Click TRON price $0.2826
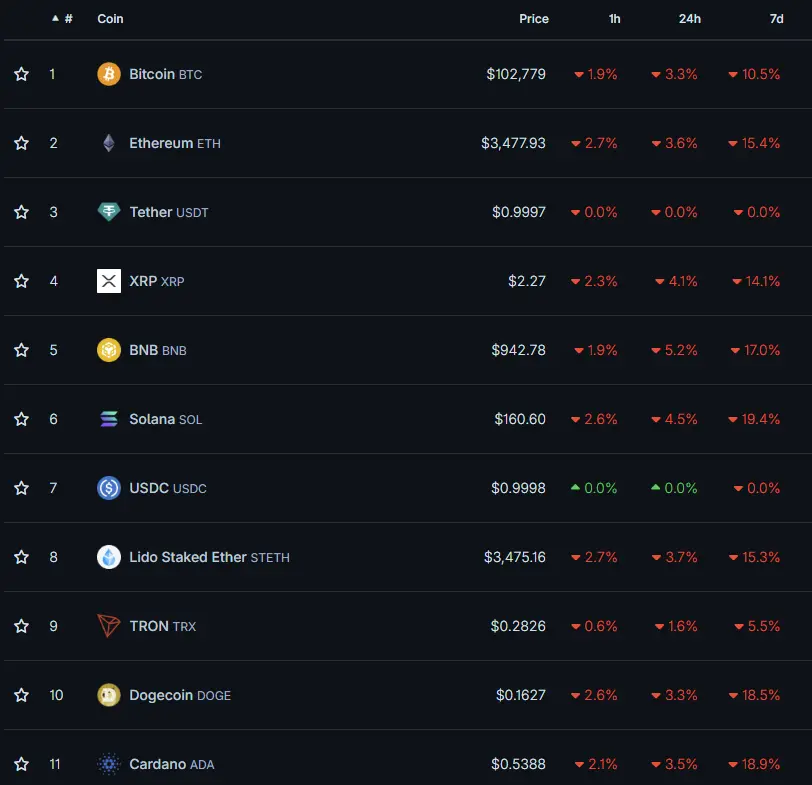 [518, 626]
